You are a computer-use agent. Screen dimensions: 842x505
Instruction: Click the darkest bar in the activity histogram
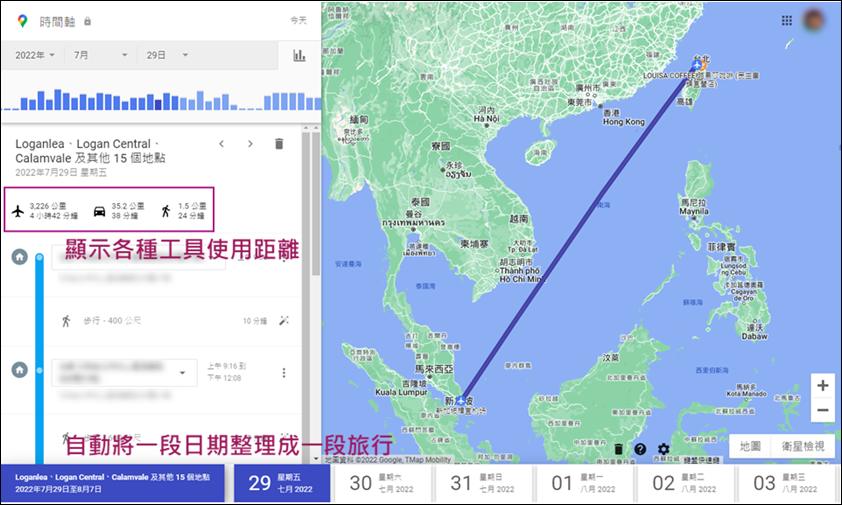click(158, 104)
